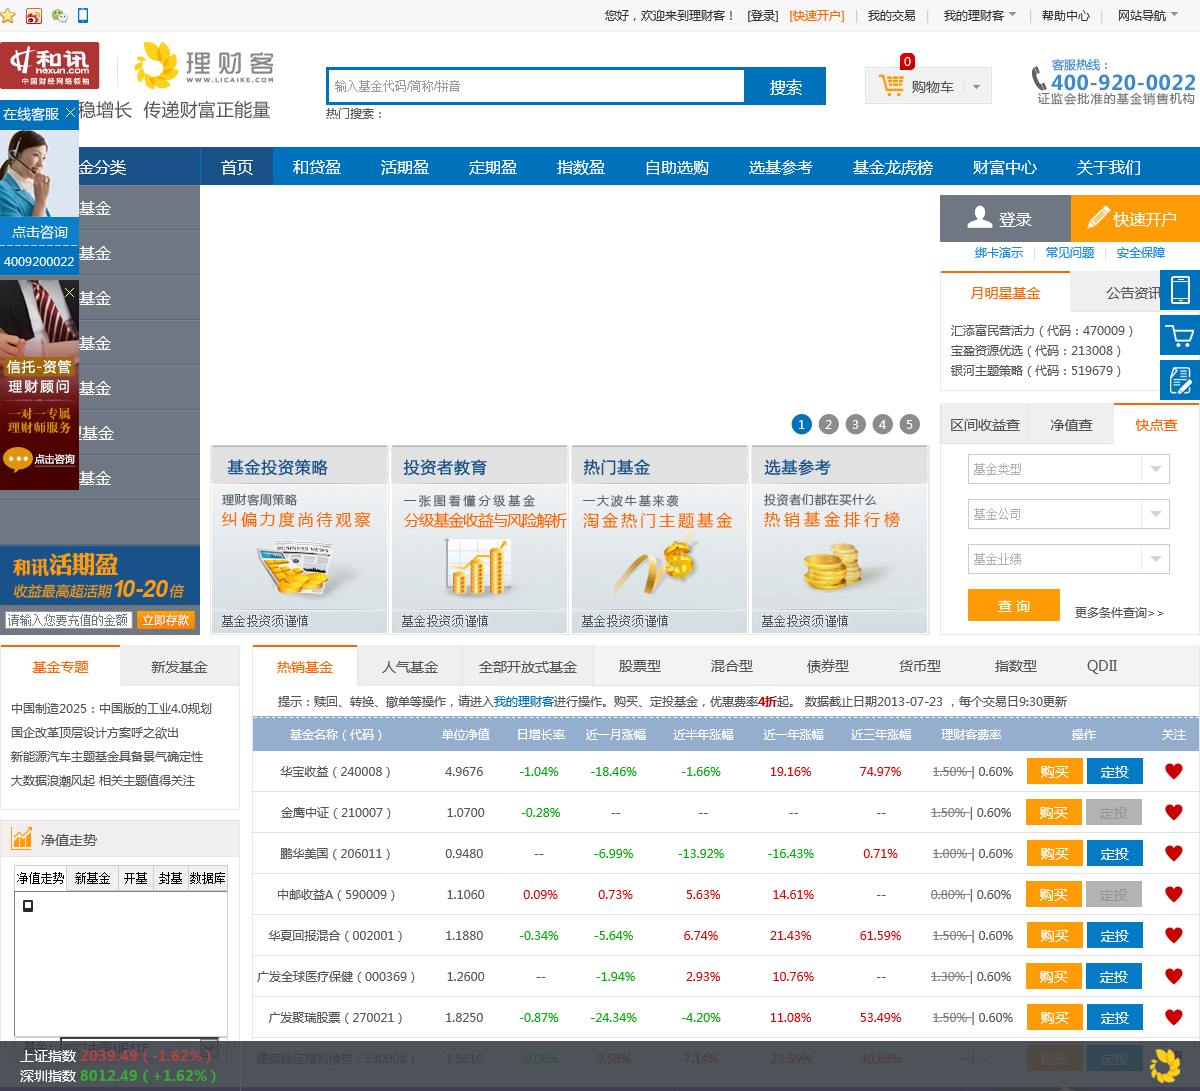1200x1091 pixels.
Task: Expand 我的理财客 menu in top bar
Action: (979, 15)
